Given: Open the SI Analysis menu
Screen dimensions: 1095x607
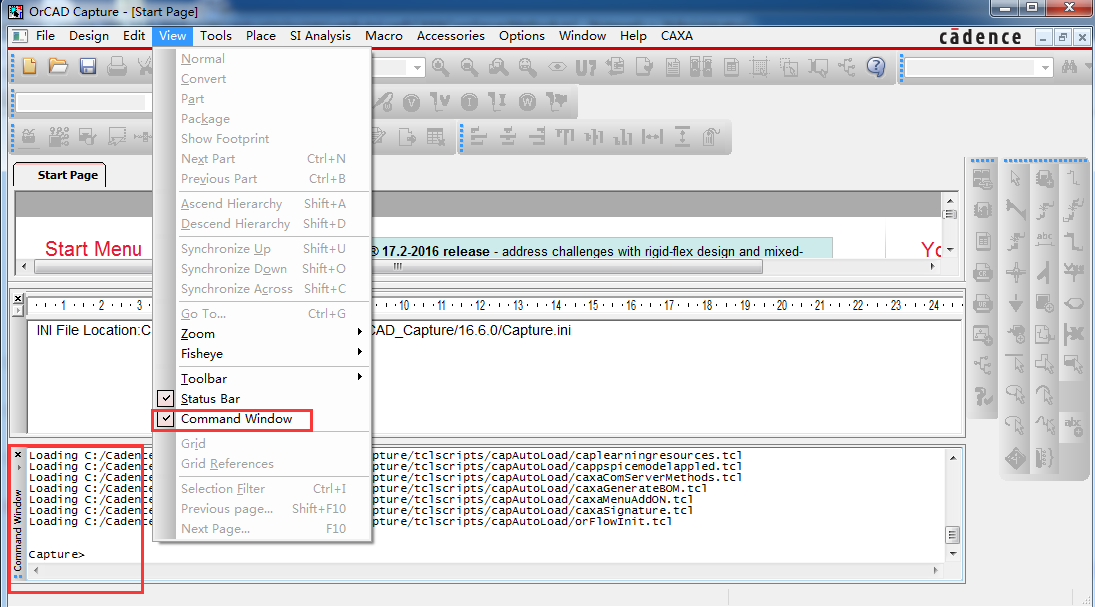Looking at the screenshot, I should (x=320, y=36).
